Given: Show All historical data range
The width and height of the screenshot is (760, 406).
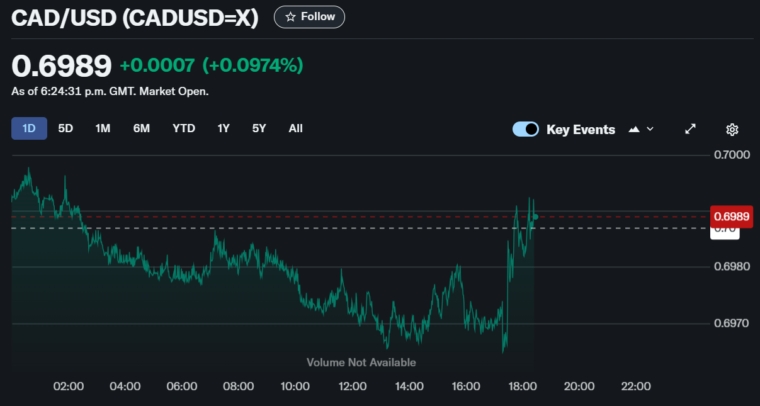Looking at the screenshot, I should click(295, 128).
